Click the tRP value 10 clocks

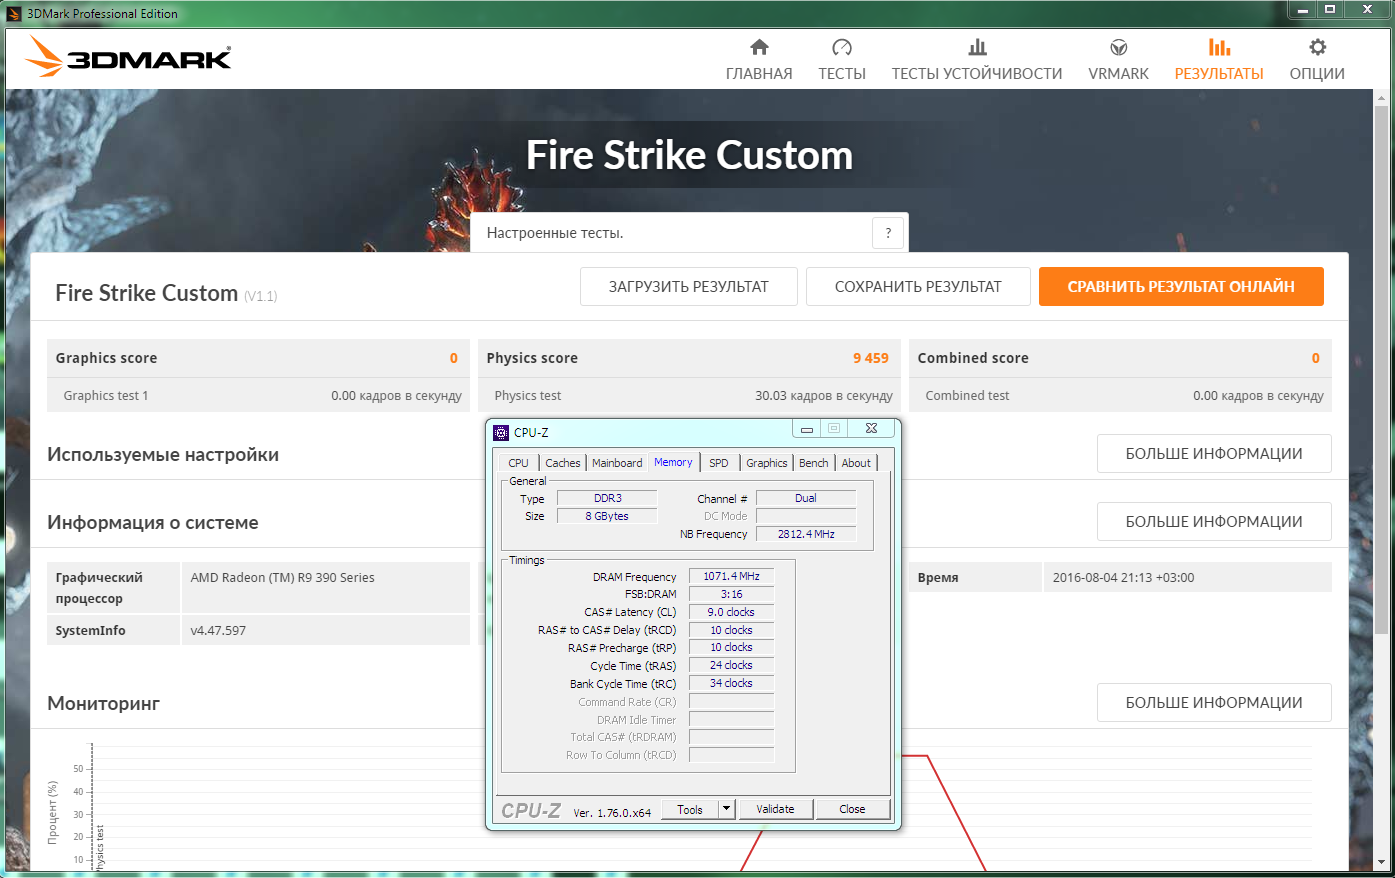[x=731, y=647]
